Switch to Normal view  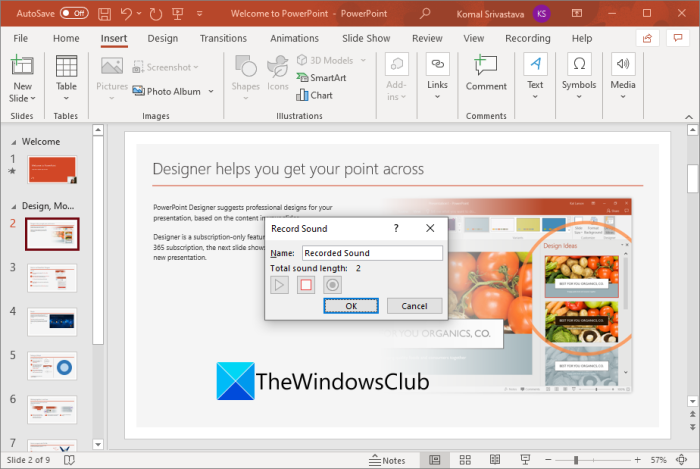click(x=434, y=460)
